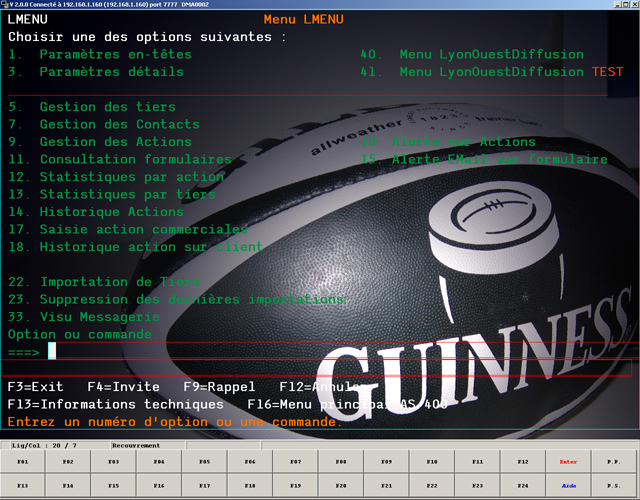The image size is (640, 500).
Task: Select option 7 Gestion des Contacts
Action: 104,124
